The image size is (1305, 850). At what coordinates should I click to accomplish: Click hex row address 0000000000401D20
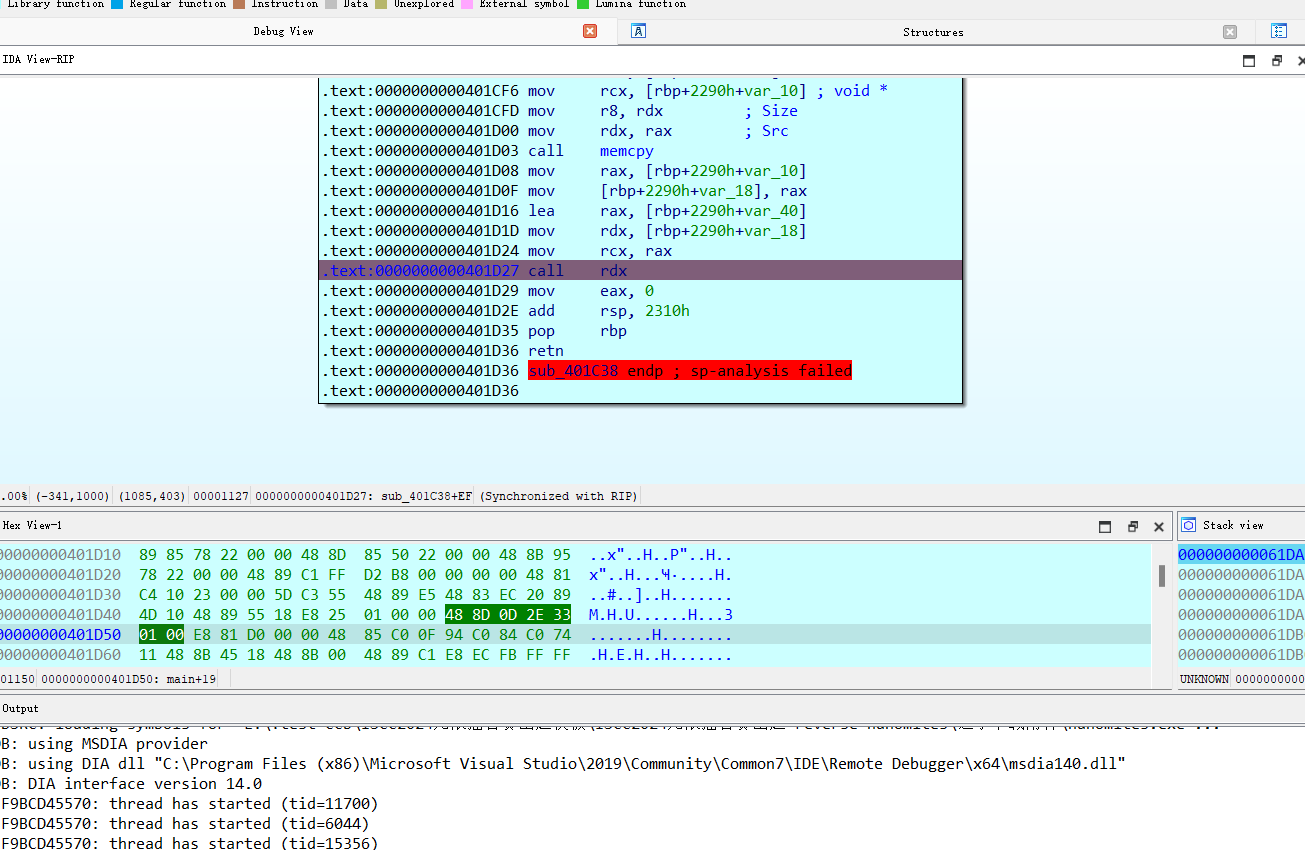pos(60,575)
